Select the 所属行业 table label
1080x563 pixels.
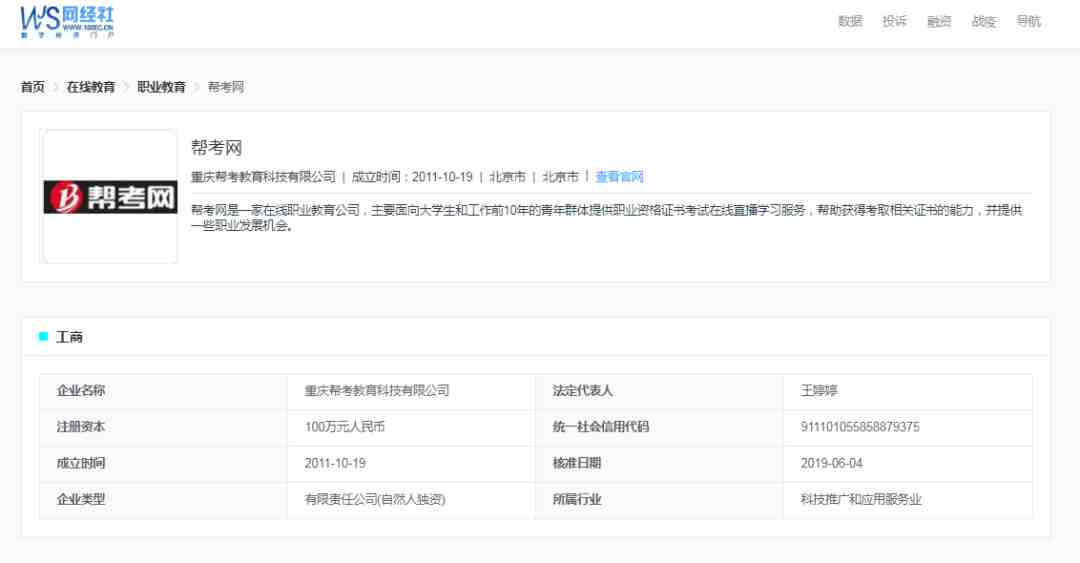point(577,499)
